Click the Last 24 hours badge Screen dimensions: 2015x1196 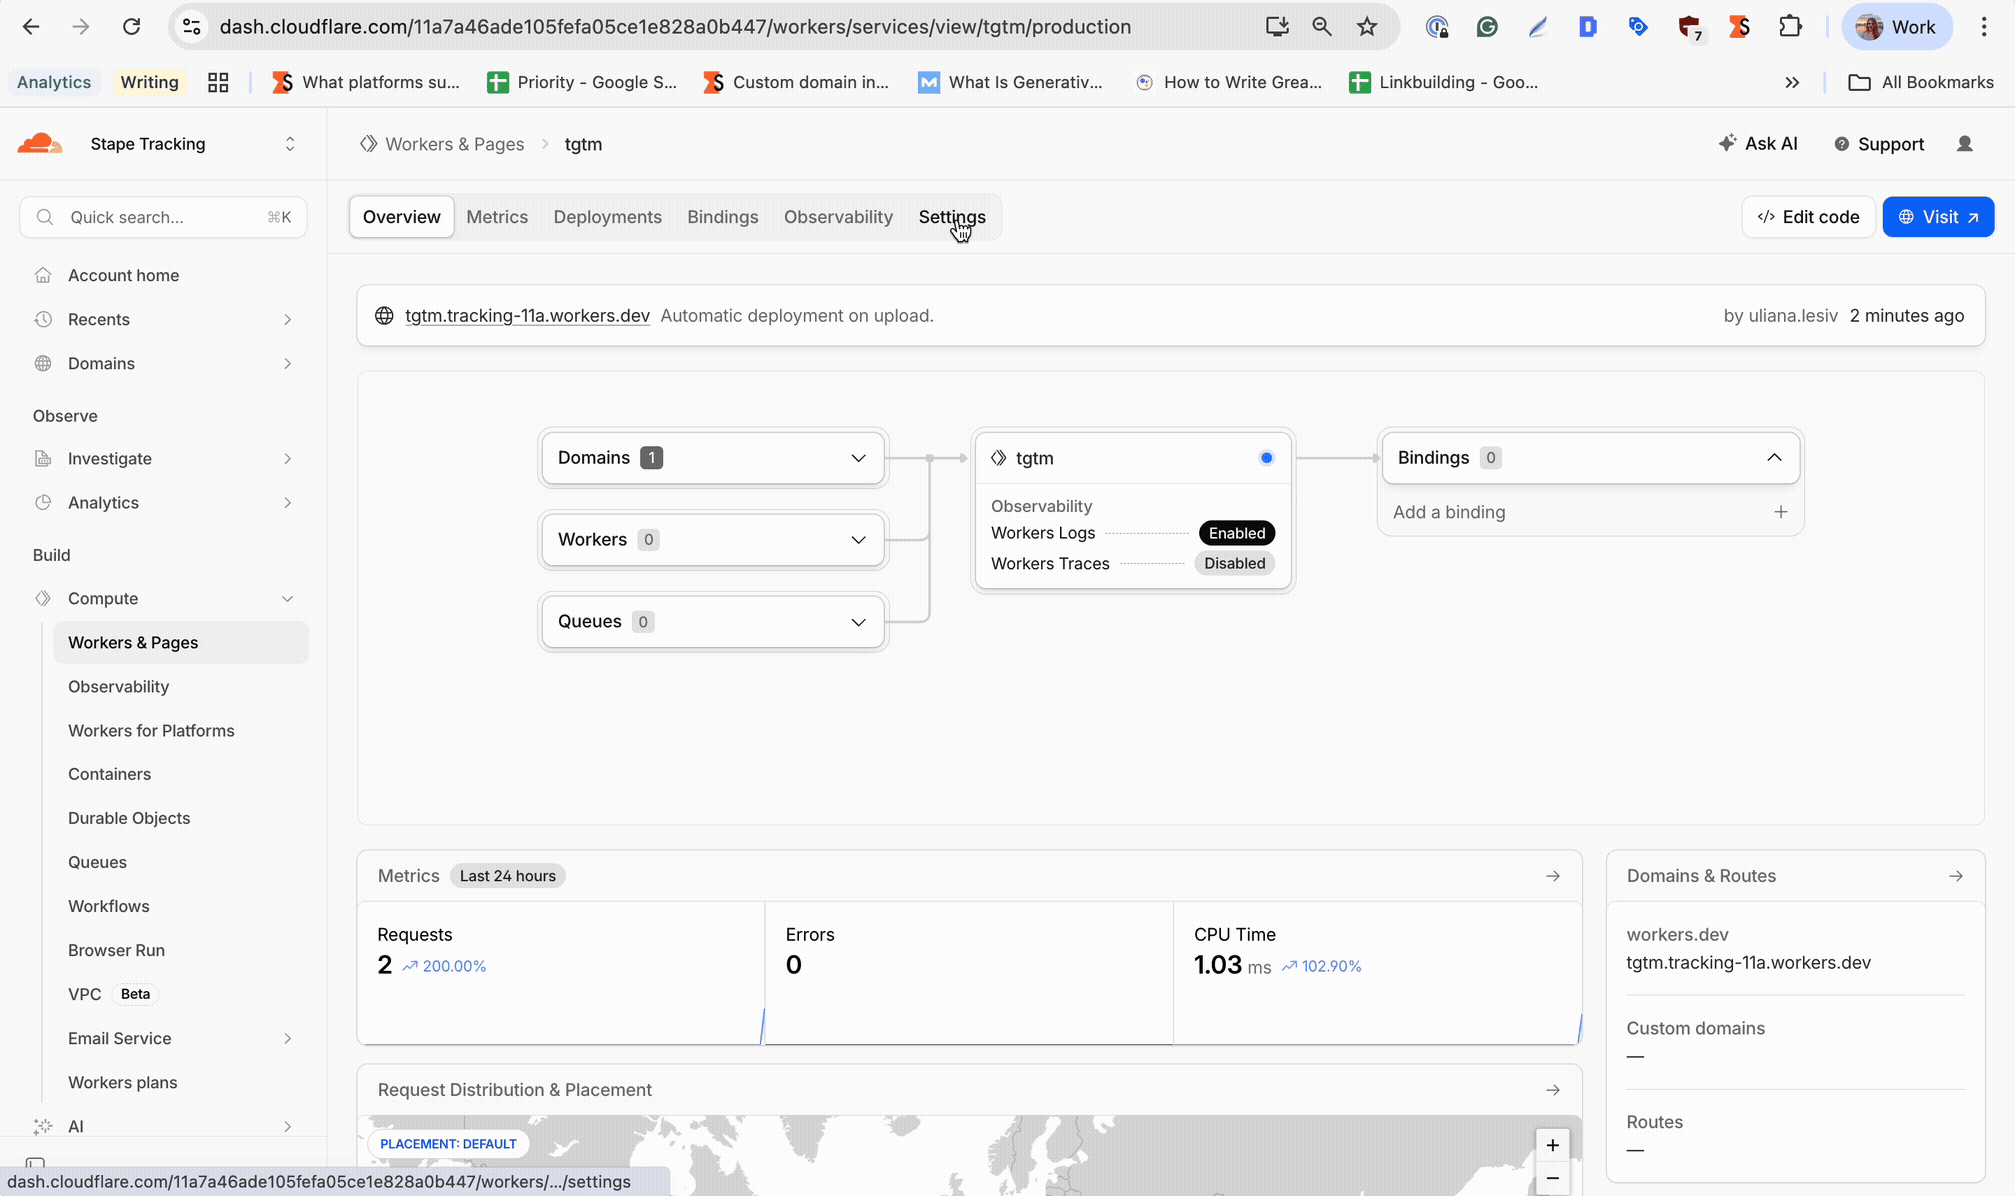(x=507, y=876)
